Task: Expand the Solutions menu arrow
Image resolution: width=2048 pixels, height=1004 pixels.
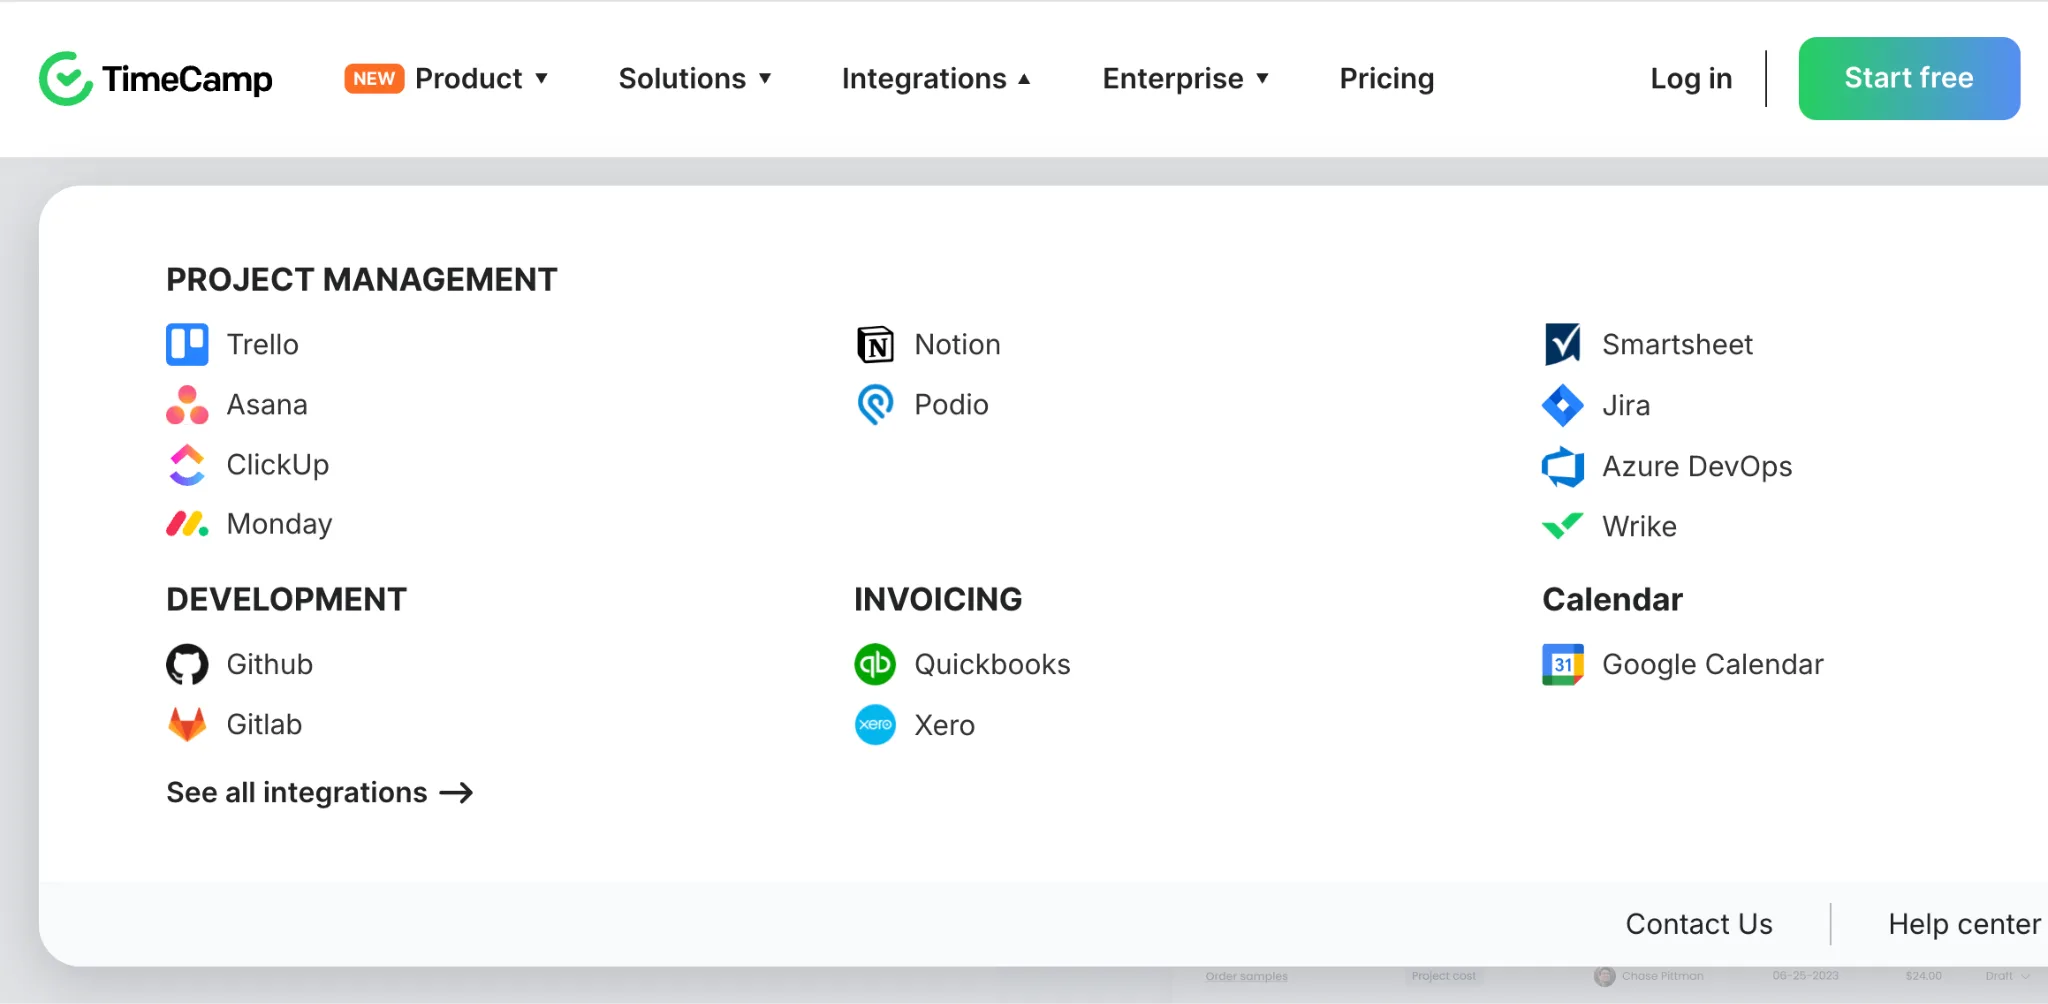Action: [765, 79]
